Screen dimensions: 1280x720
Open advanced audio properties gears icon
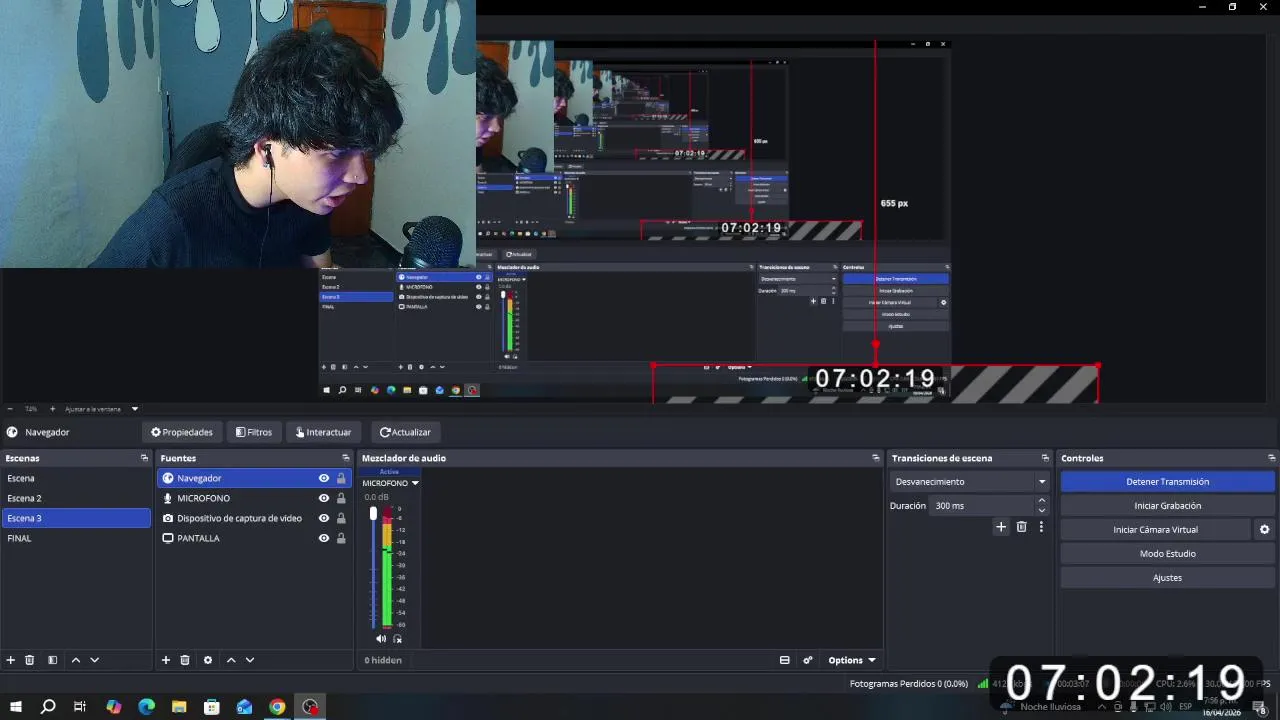pos(808,660)
